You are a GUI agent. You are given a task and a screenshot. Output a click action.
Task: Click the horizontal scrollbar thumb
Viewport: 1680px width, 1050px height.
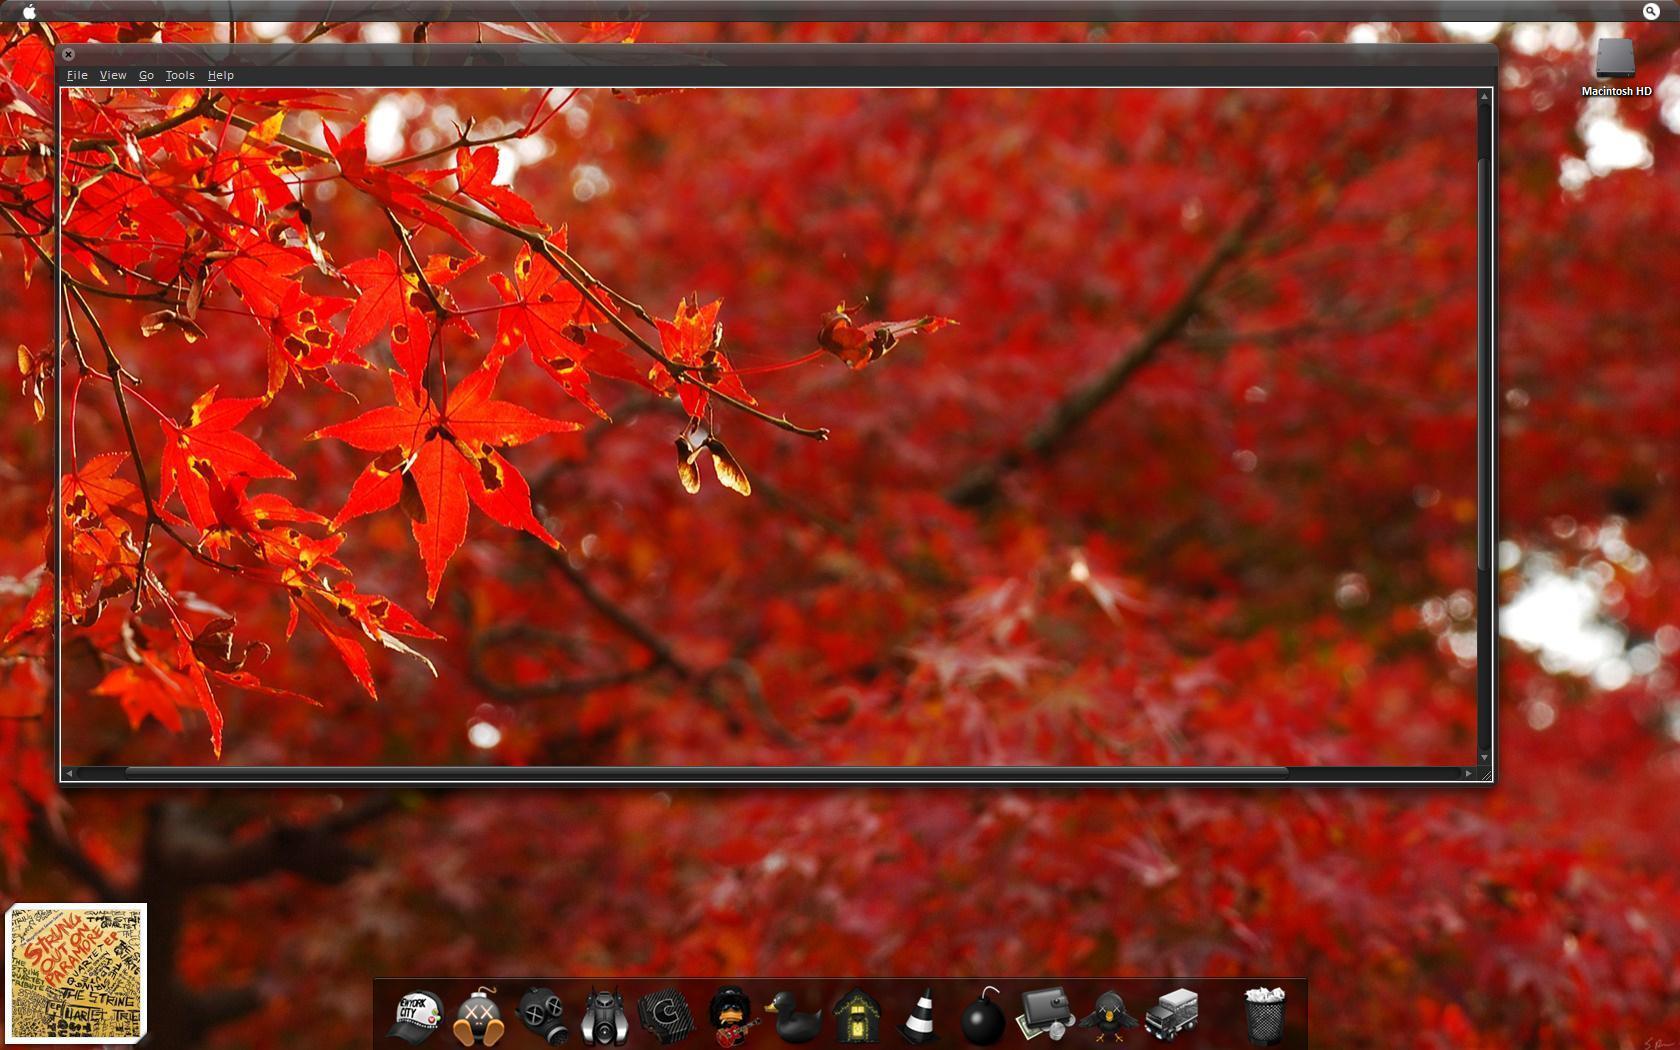click(706, 773)
